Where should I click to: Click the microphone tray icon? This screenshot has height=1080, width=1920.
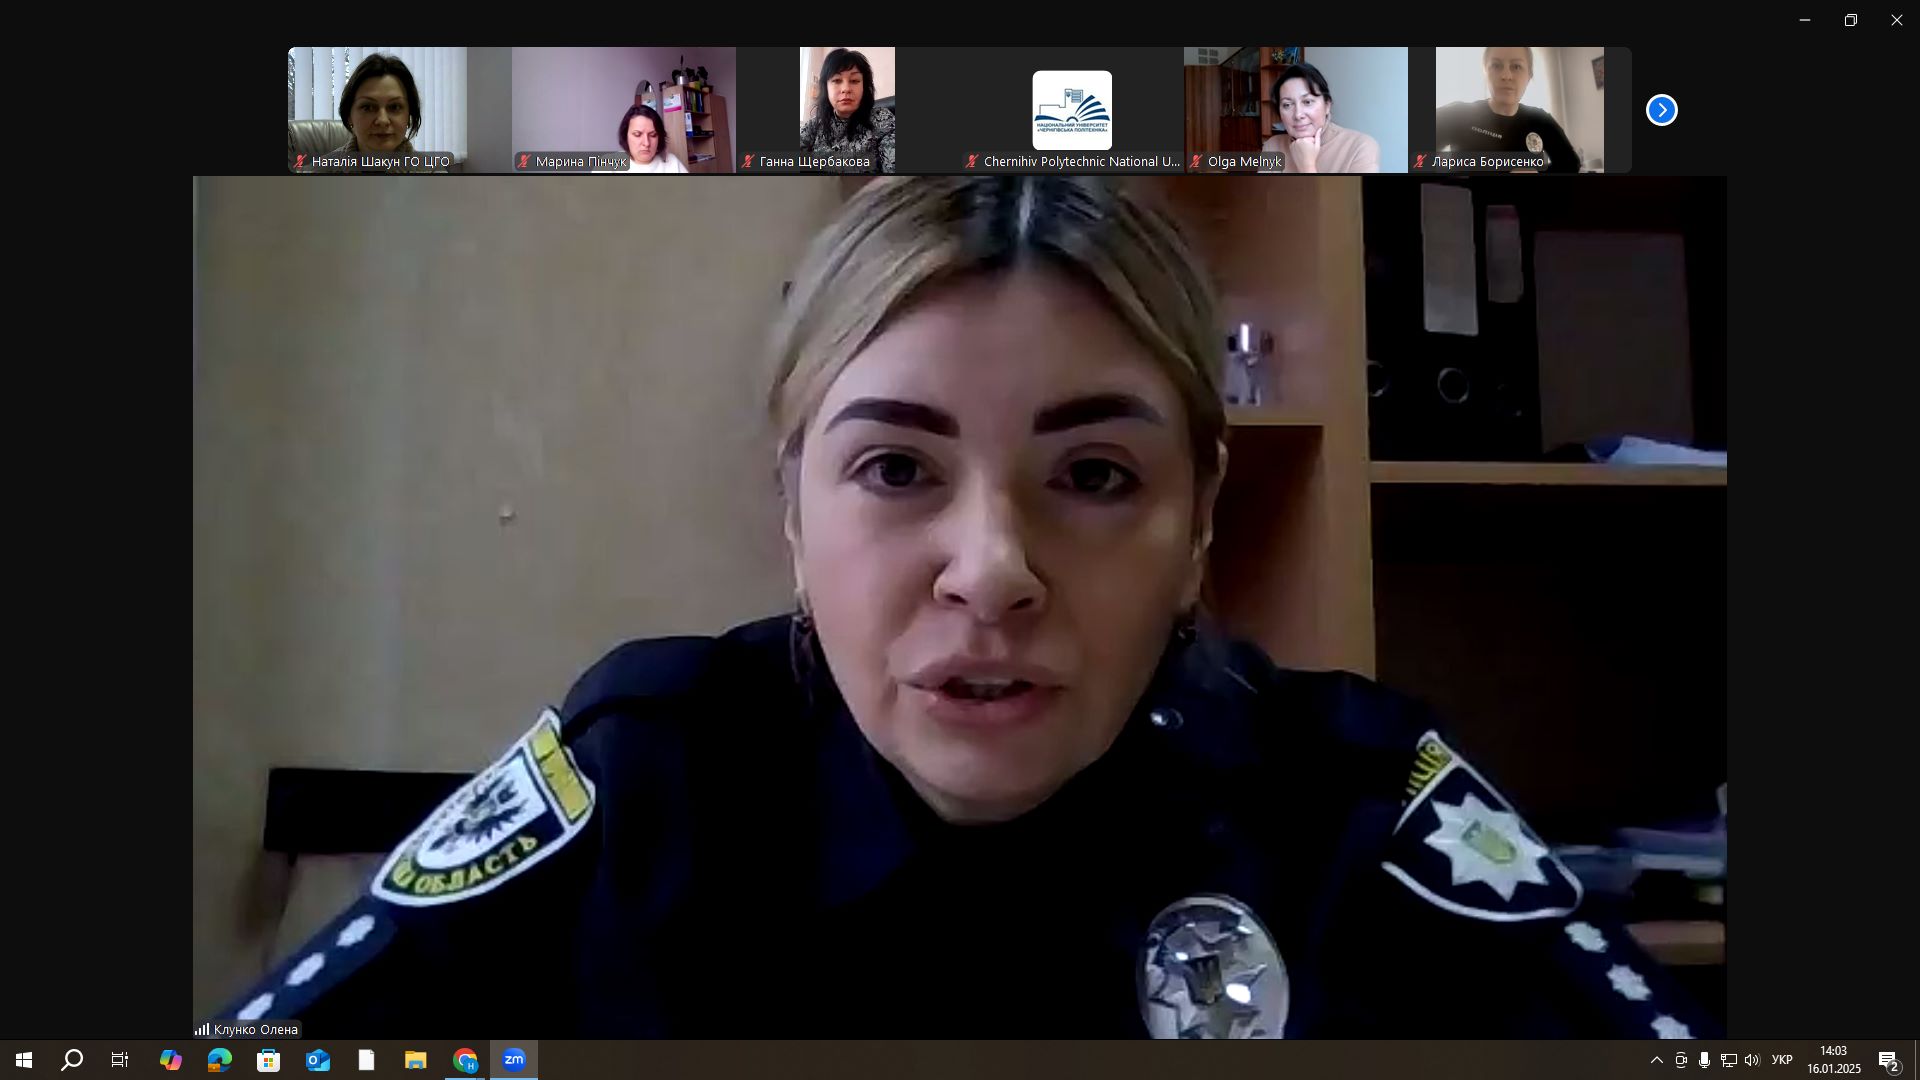pos(1704,1060)
